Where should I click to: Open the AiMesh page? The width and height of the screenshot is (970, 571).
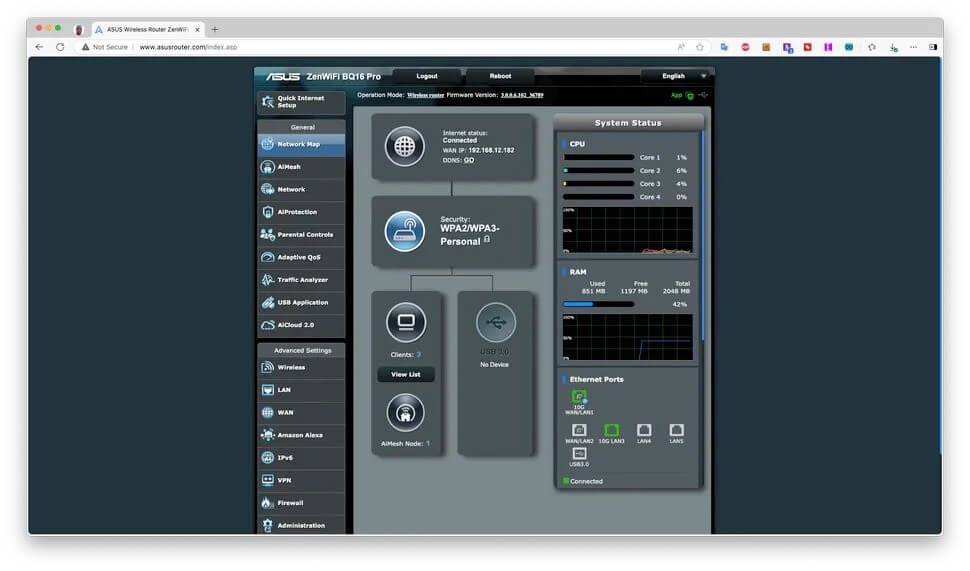click(301, 167)
